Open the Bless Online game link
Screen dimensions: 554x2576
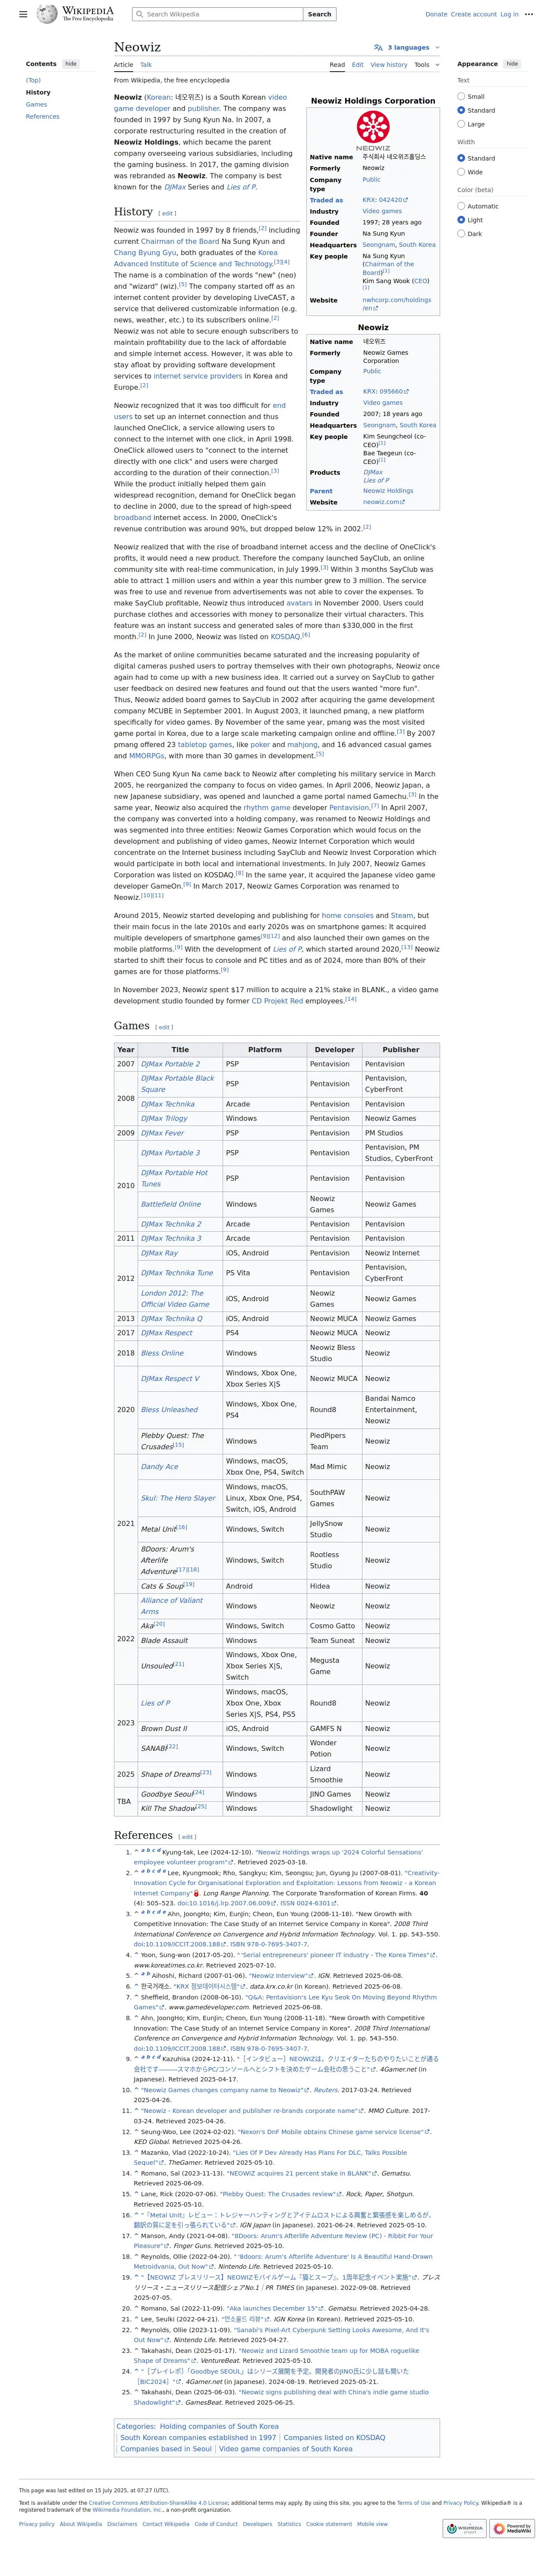point(162,1353)
